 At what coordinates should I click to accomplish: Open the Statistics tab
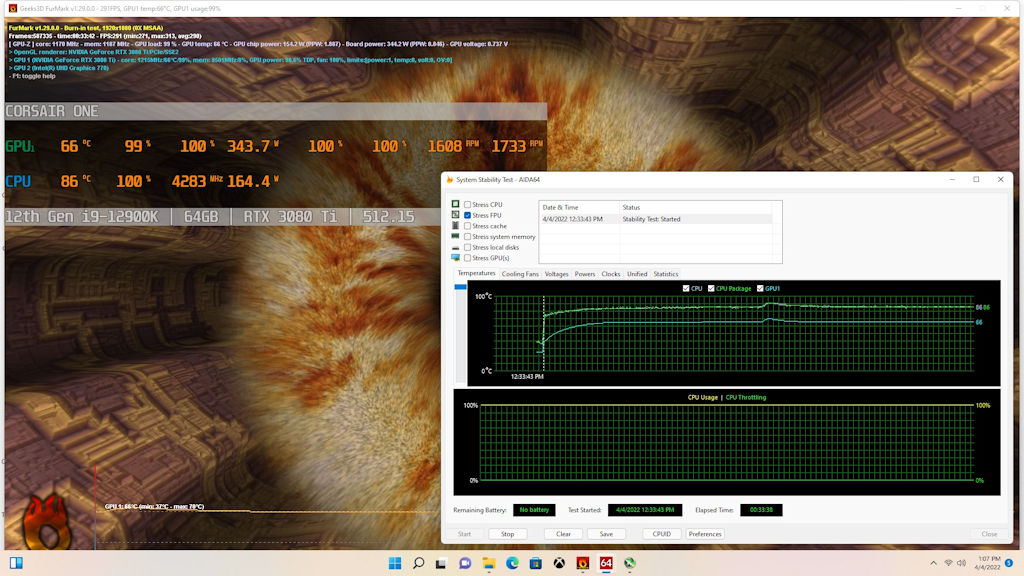tap(665, 274)
